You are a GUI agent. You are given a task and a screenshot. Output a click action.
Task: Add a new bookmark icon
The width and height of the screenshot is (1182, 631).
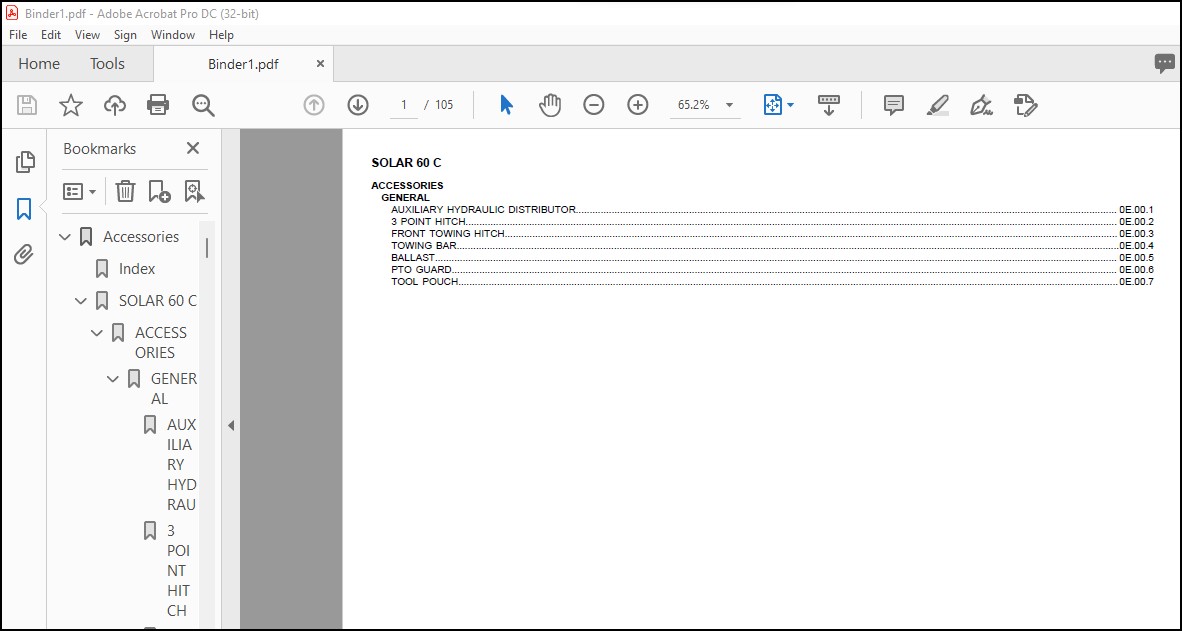[159, 191]
